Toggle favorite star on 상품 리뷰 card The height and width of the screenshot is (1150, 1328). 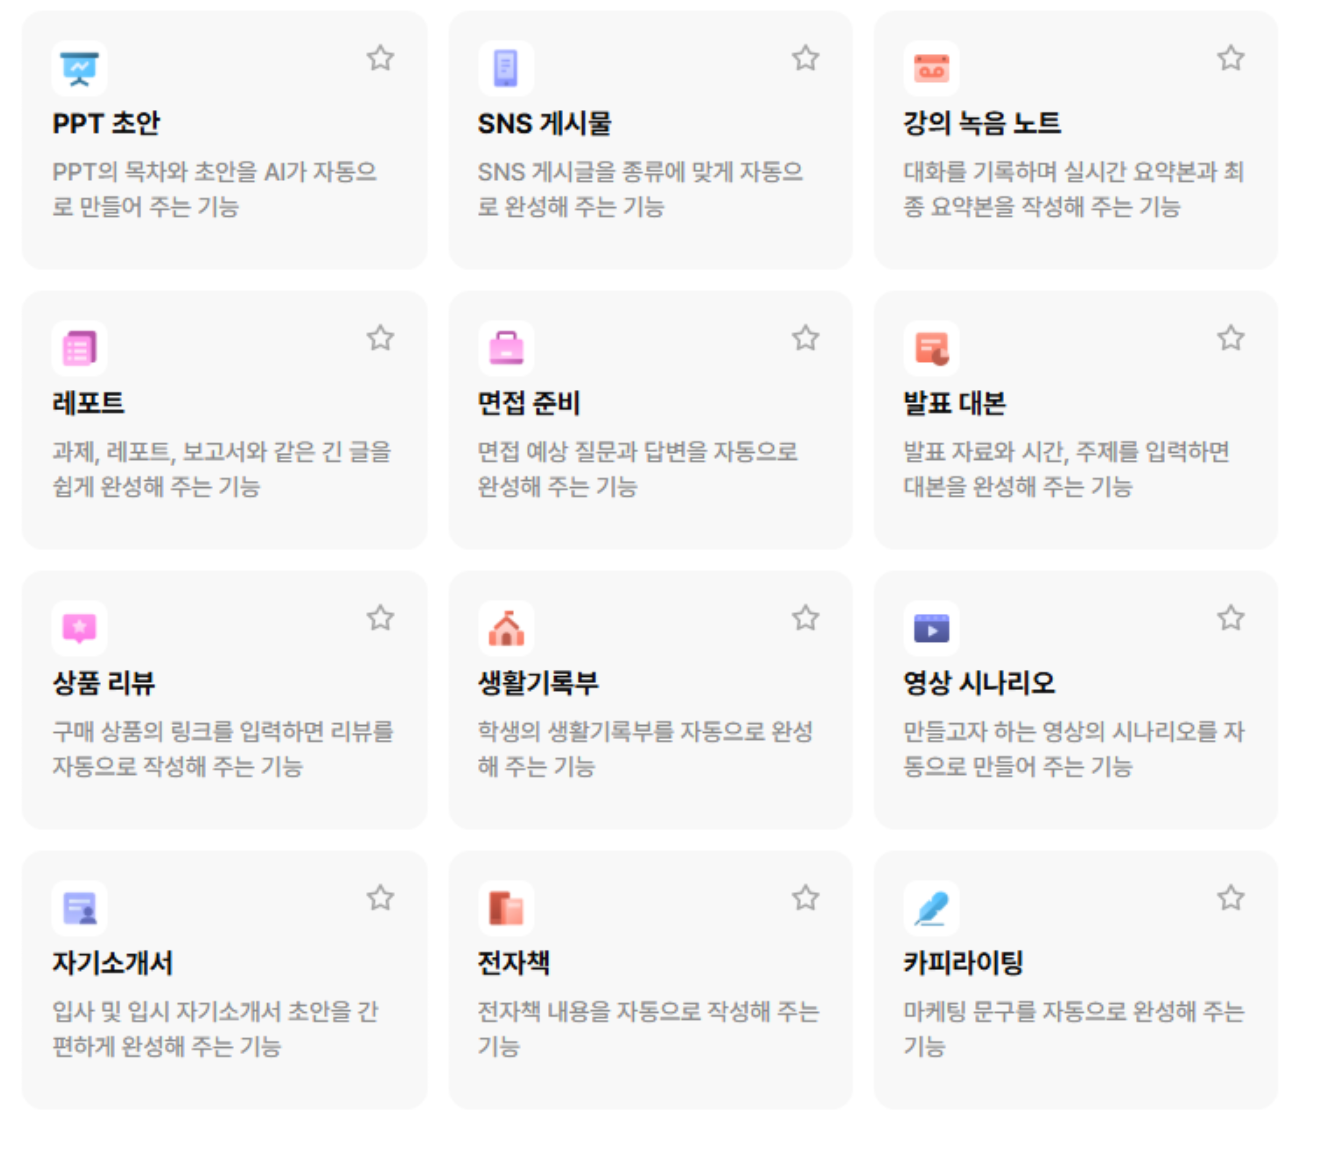pyautogui.click(x=380, y=618)
